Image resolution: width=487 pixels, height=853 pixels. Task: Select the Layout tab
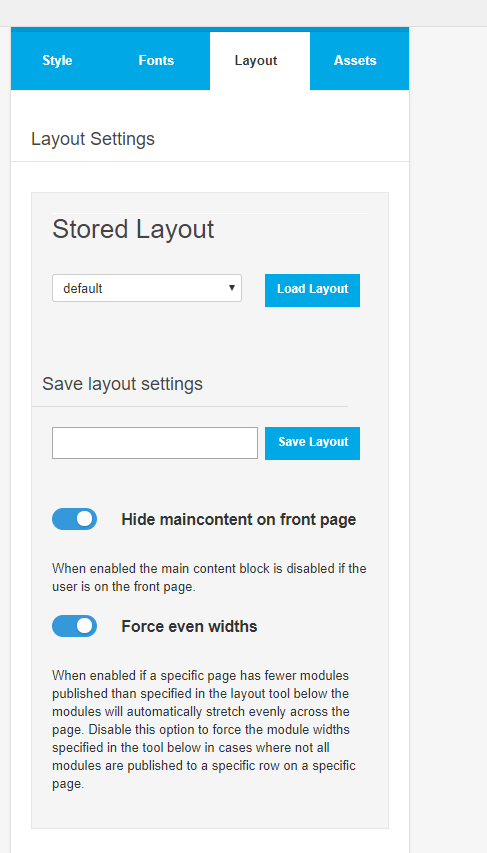(x=256, y=60)
